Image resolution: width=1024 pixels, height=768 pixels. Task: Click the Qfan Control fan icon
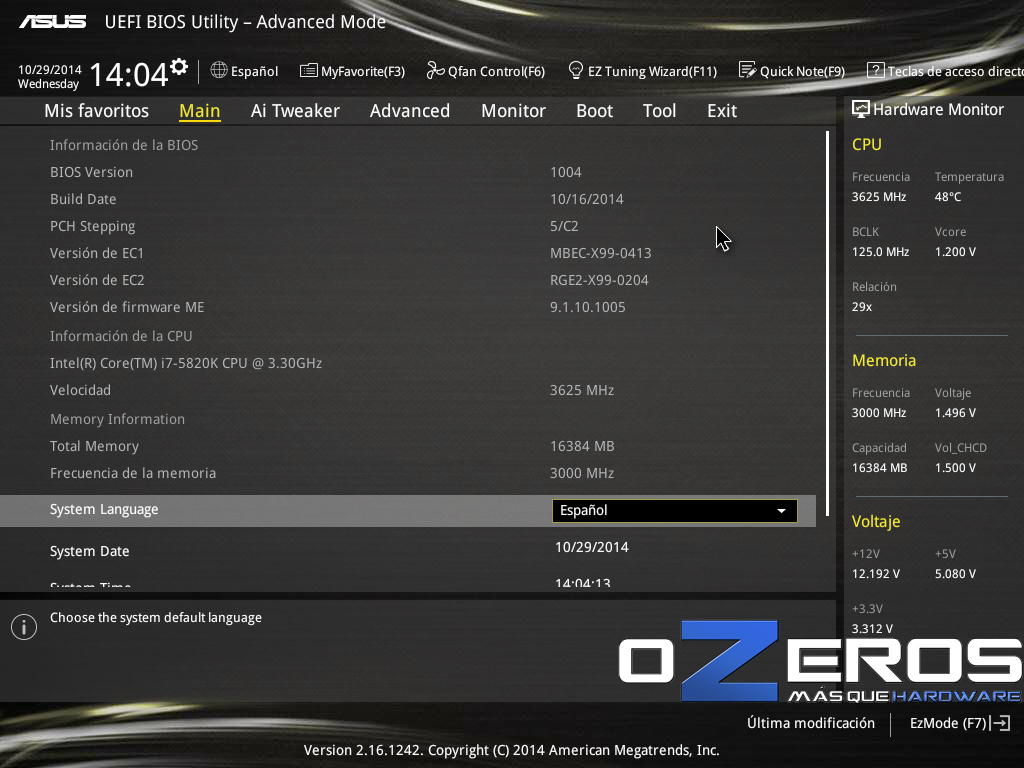point(435,70)
